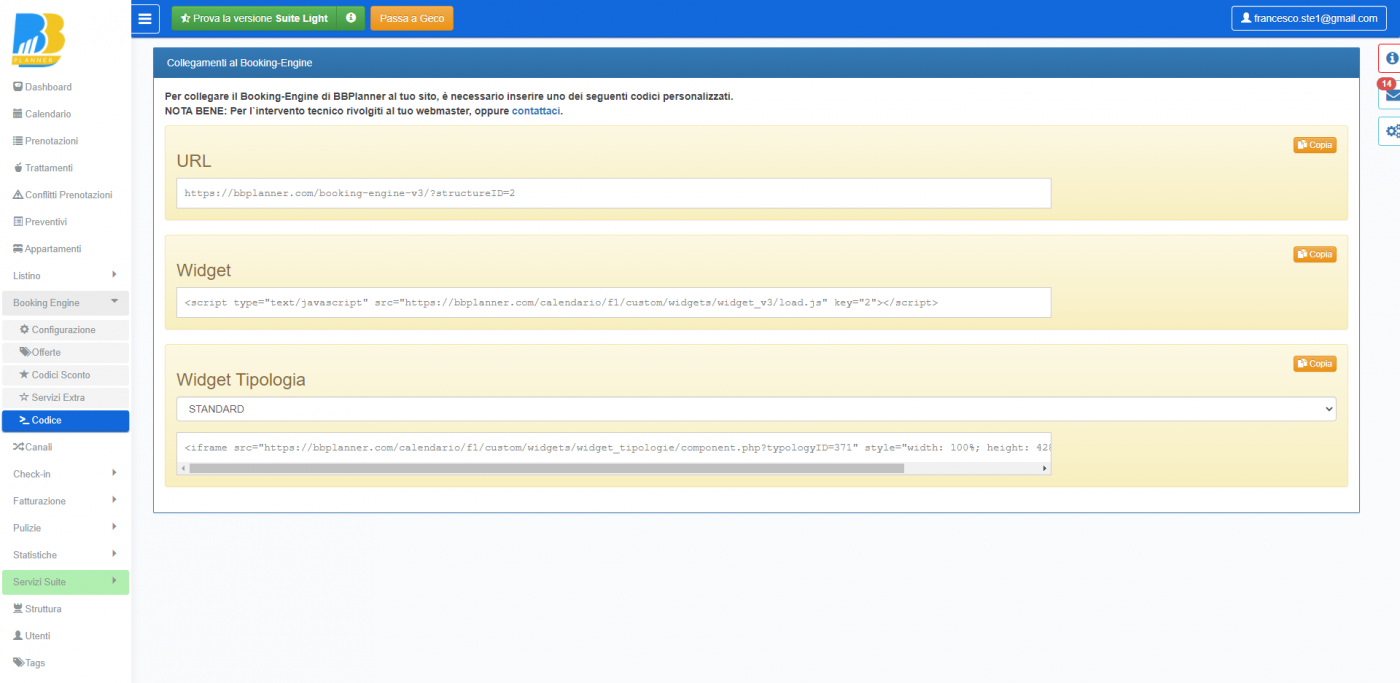This screenshot has height=683, width=1400.
Task: Expand the Listino submenu
Action: click(x=65, y=275)
